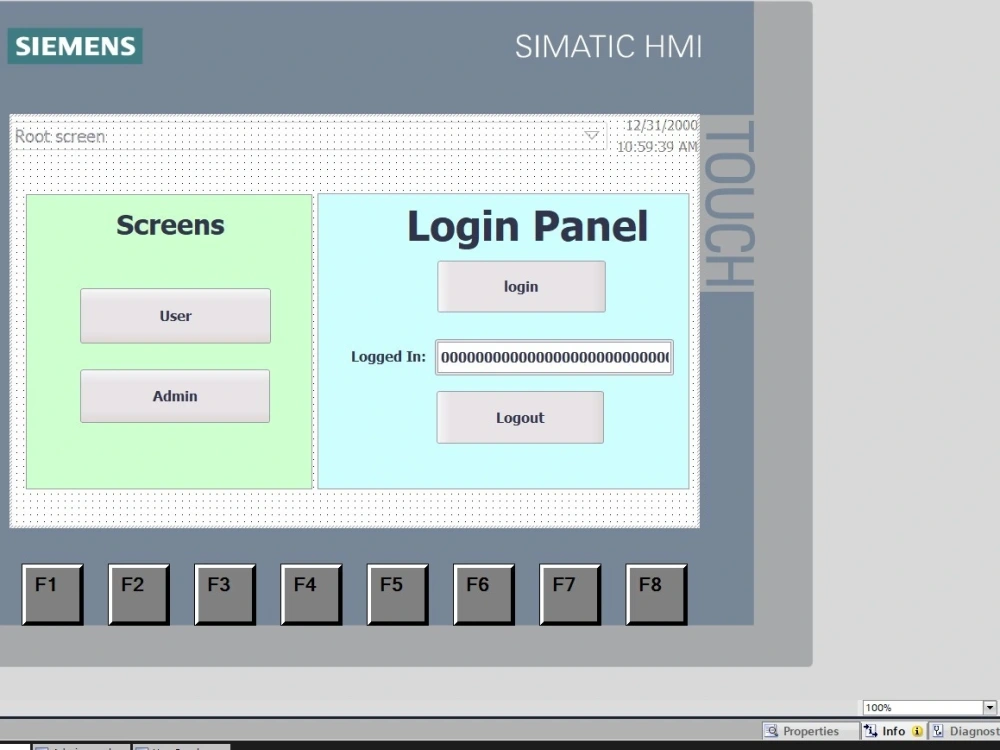The width and height of the screenshot is (1000, 750).
Task: Open the zoom percentage dropdown
Action: click(988, 708)
